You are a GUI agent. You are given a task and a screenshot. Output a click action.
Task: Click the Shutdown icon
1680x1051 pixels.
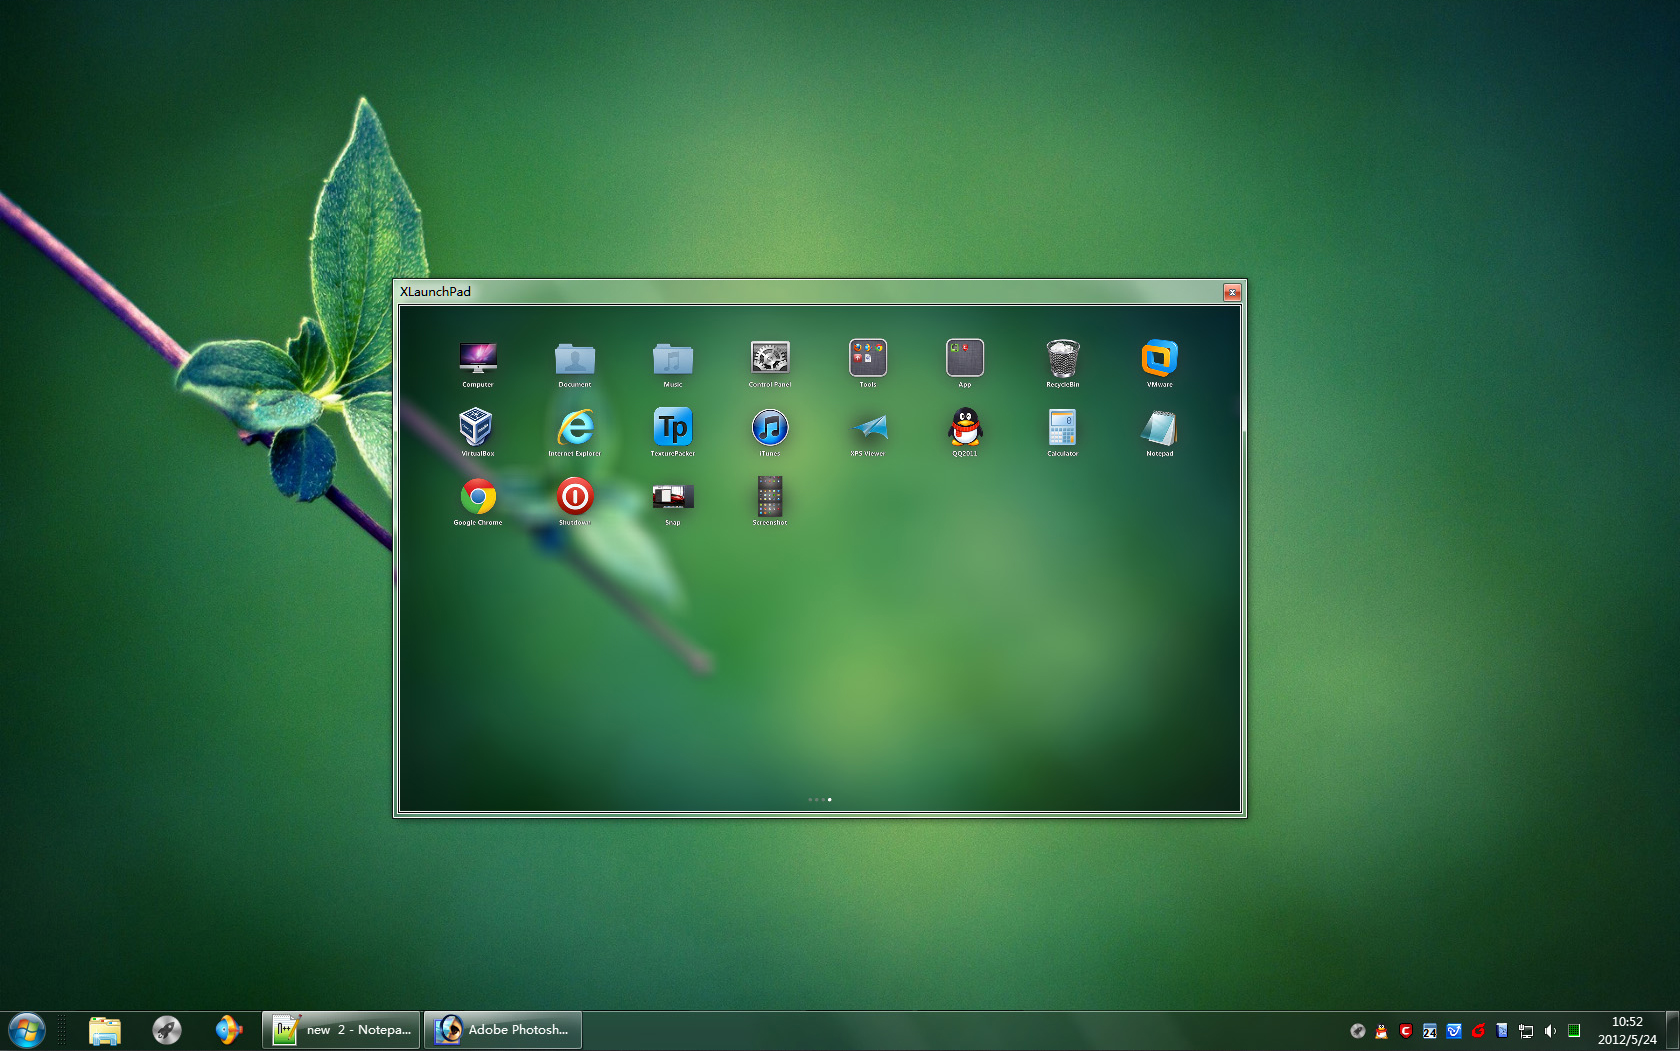coord(575,497)
